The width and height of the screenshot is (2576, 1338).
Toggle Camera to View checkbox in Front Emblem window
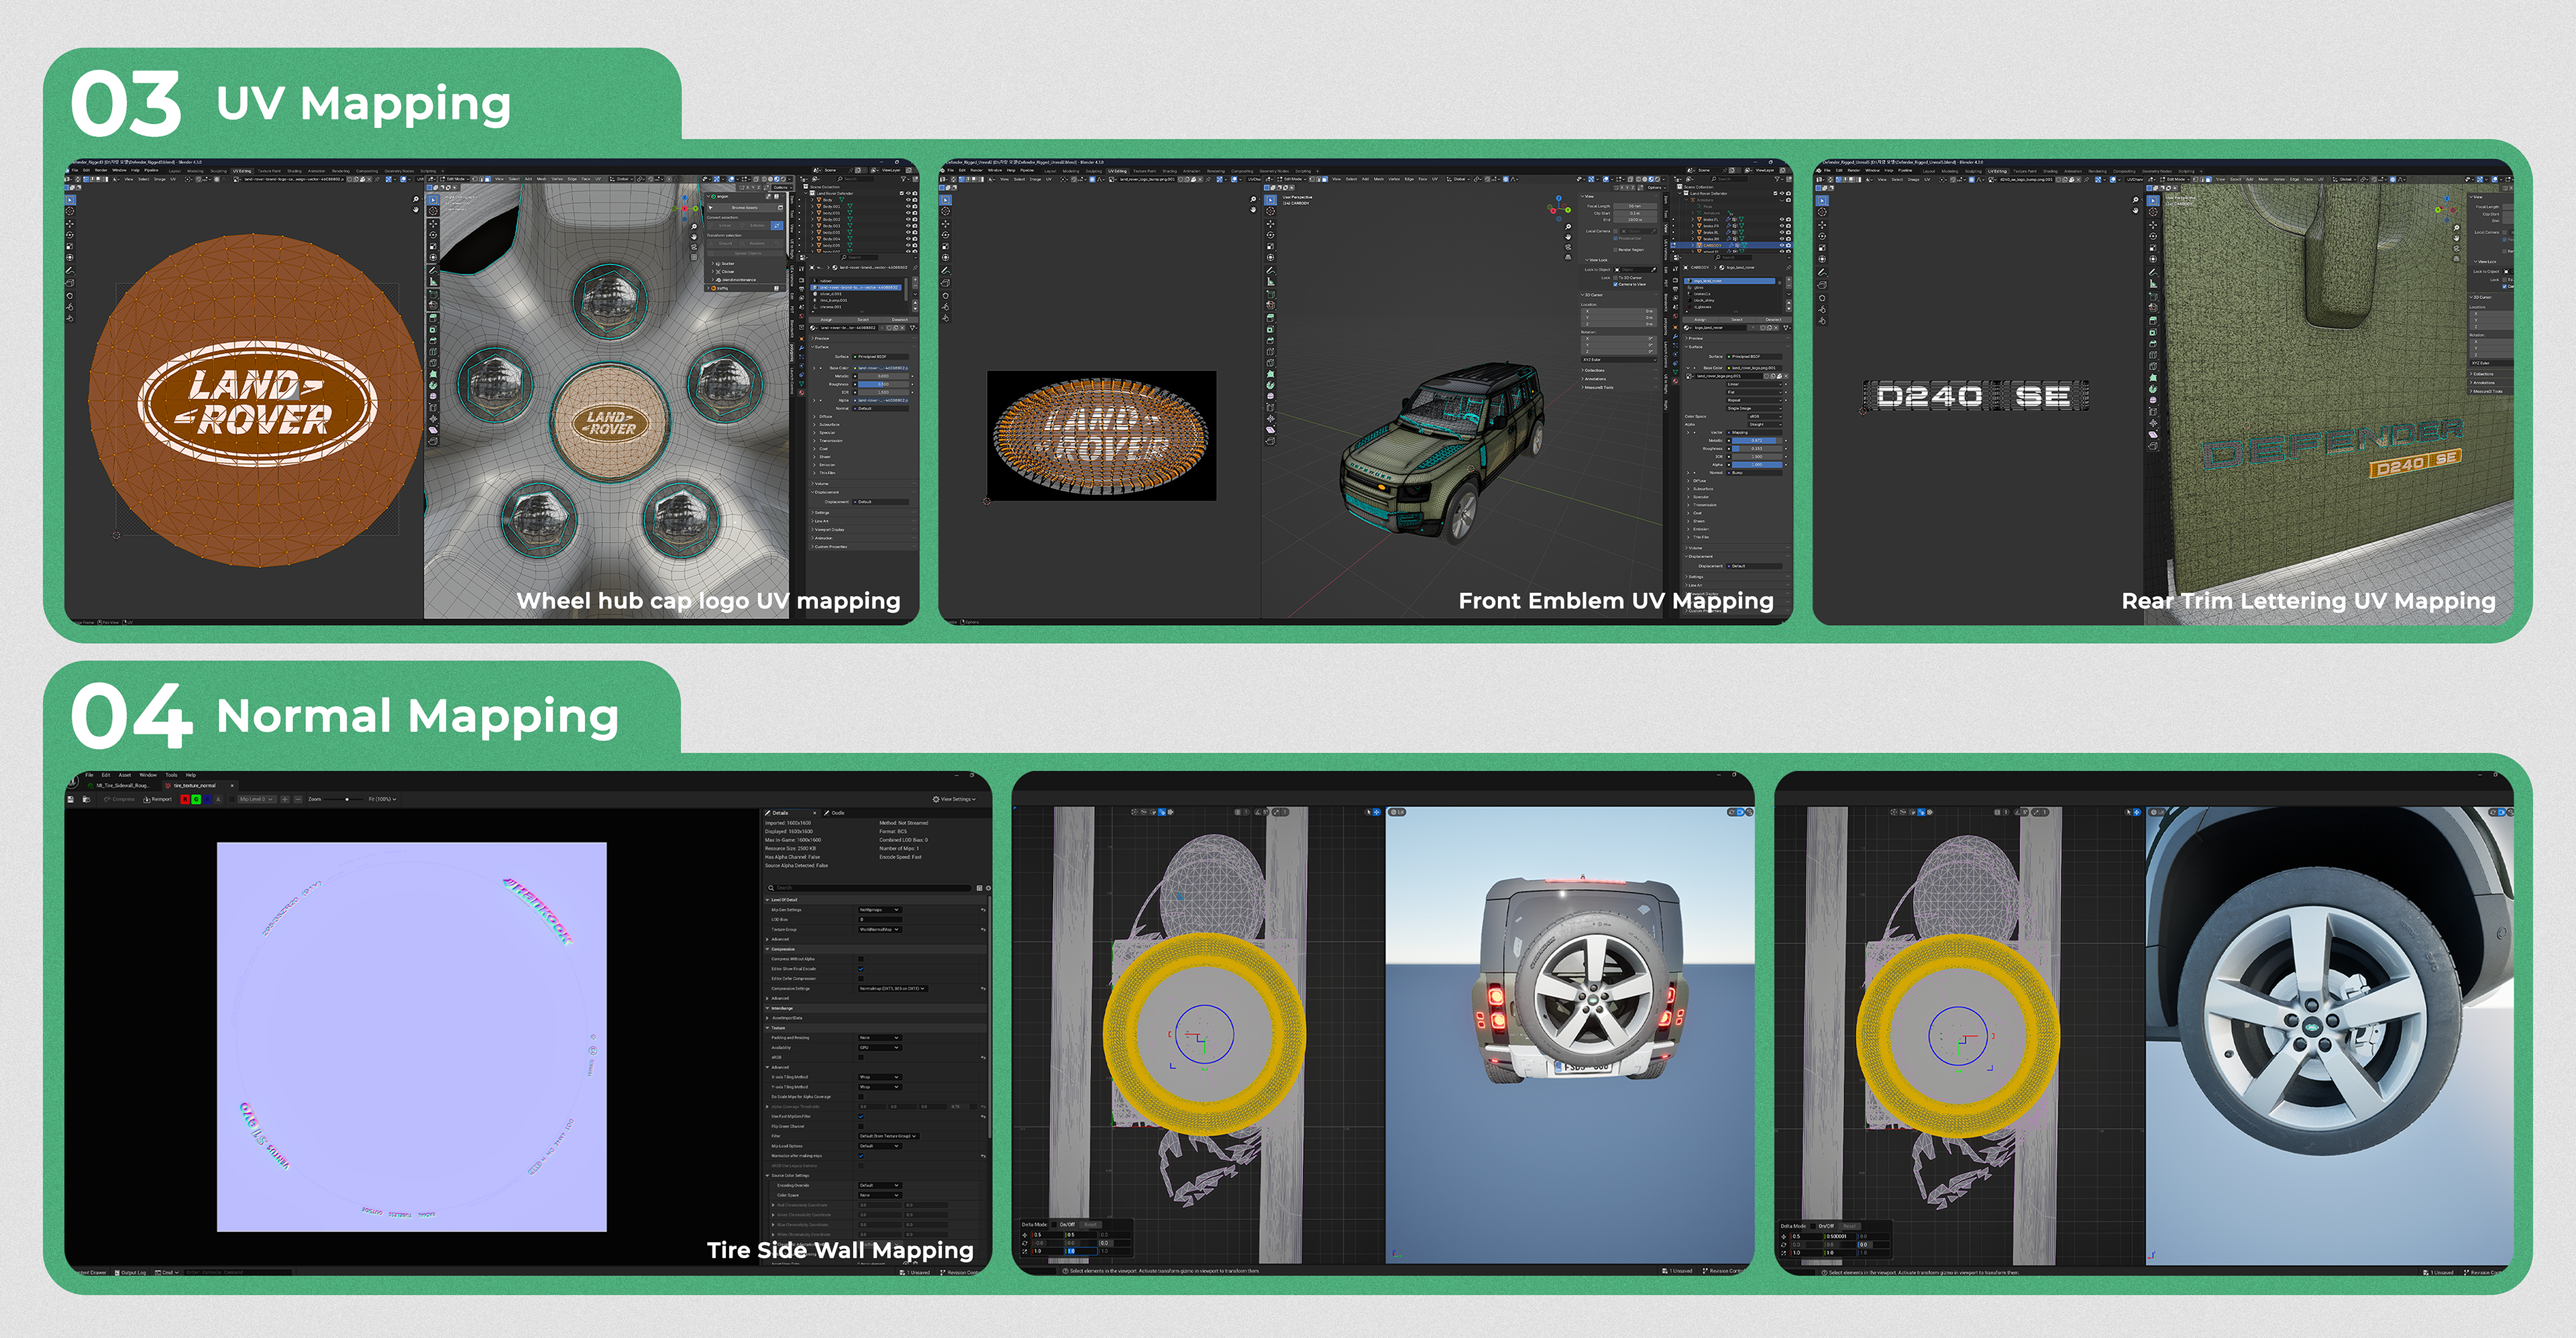click(1616, 285)
